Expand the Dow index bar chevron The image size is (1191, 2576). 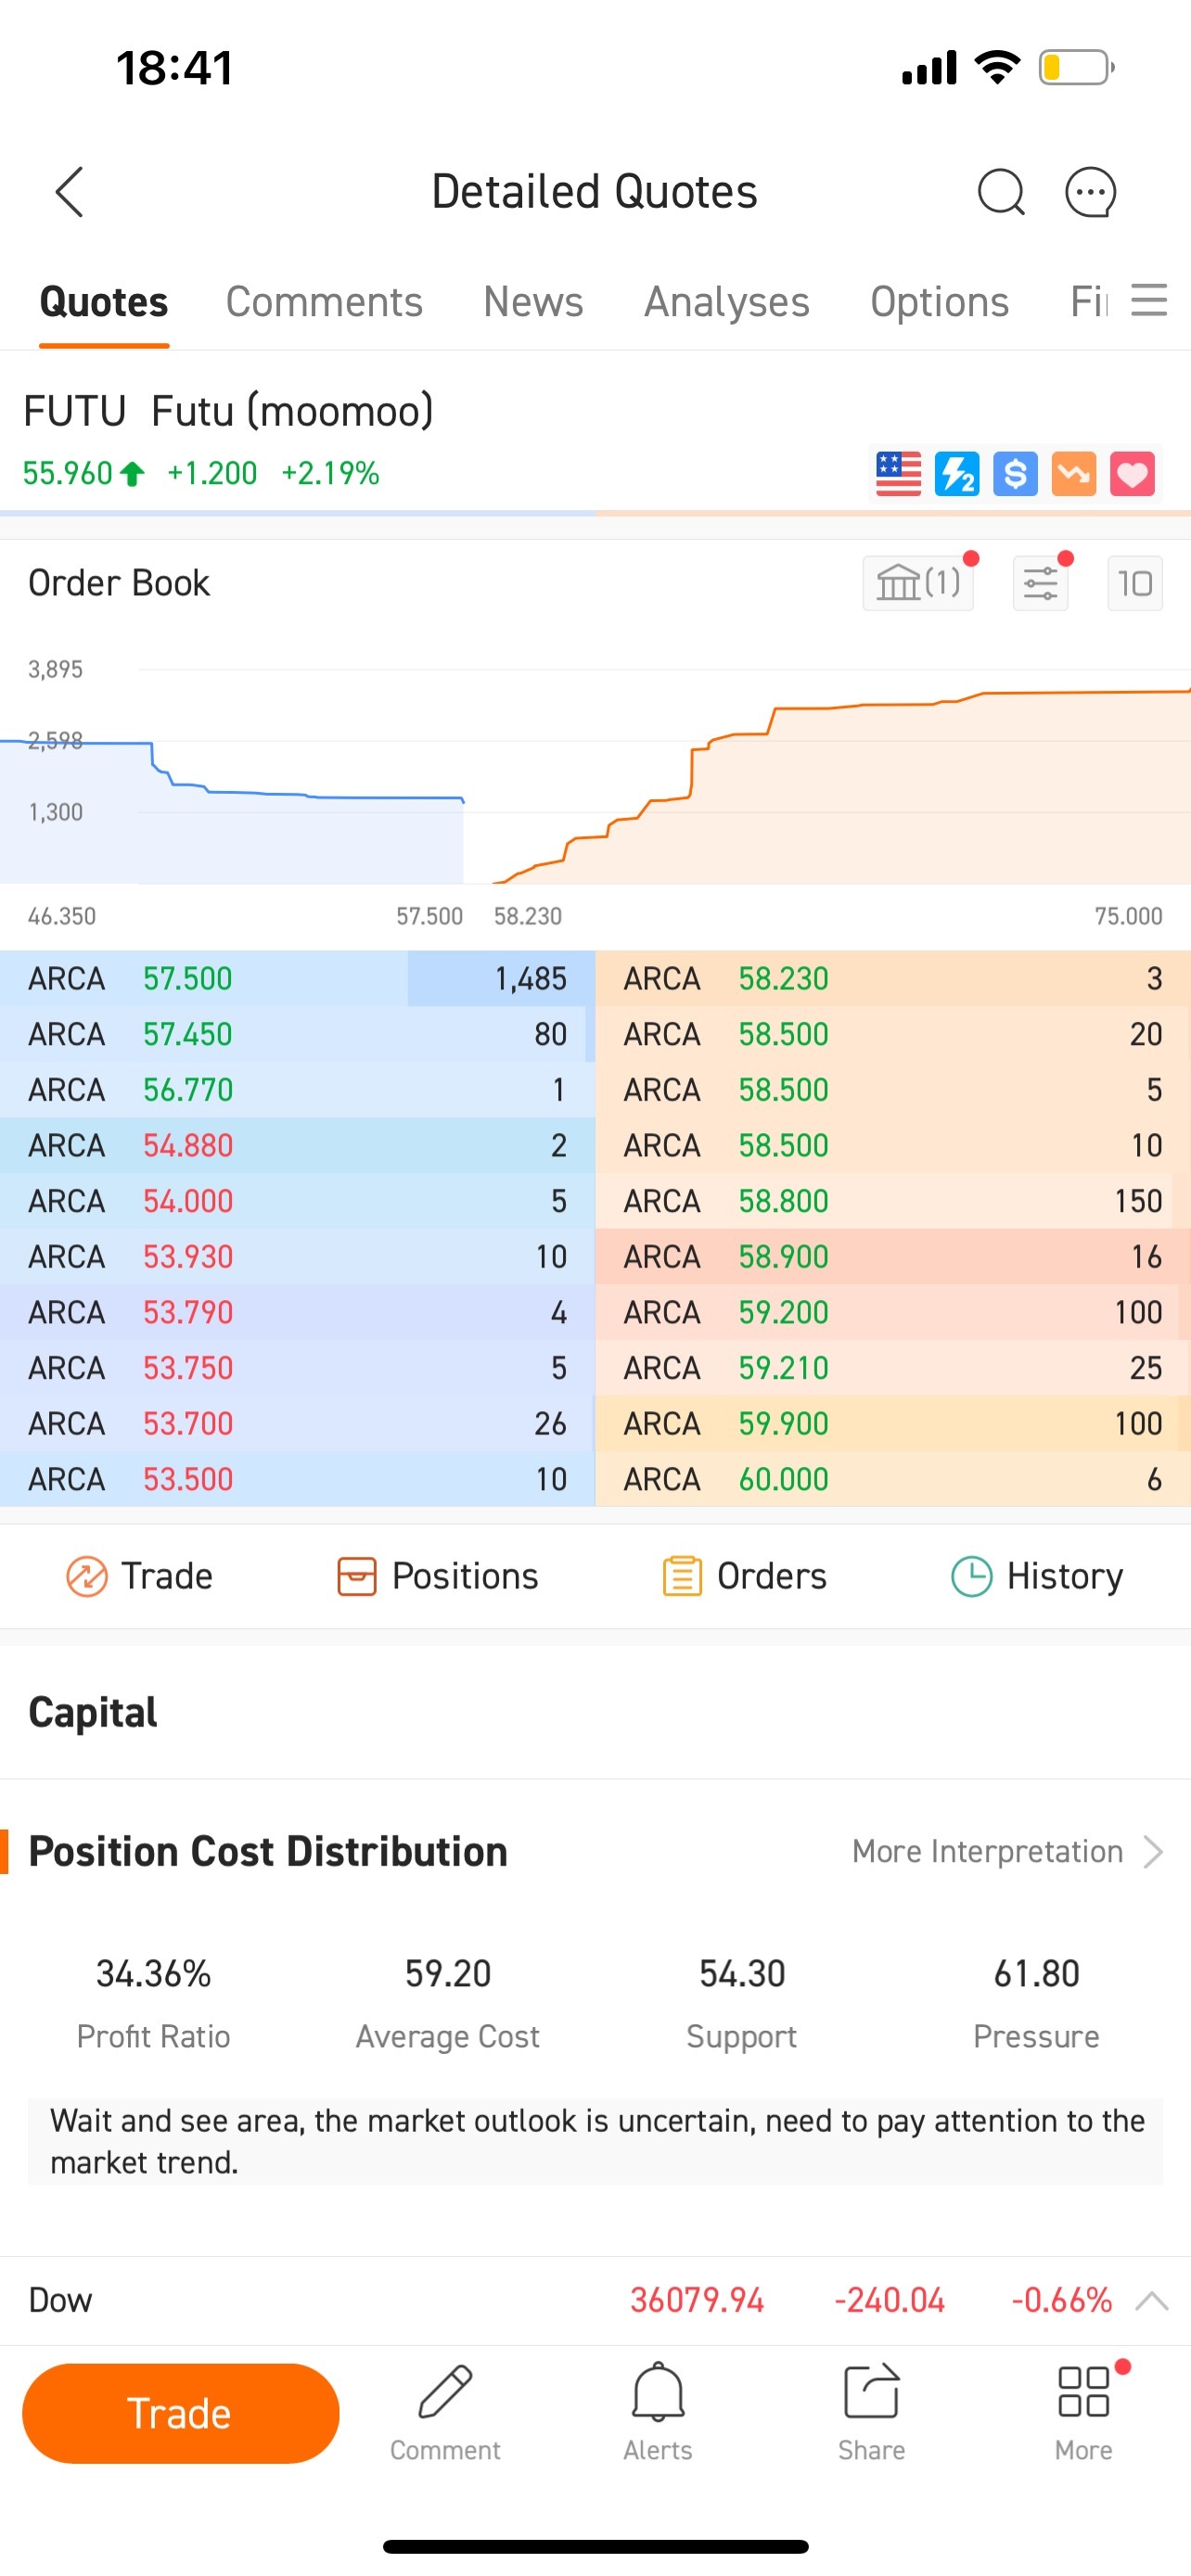[1152, 2300]
